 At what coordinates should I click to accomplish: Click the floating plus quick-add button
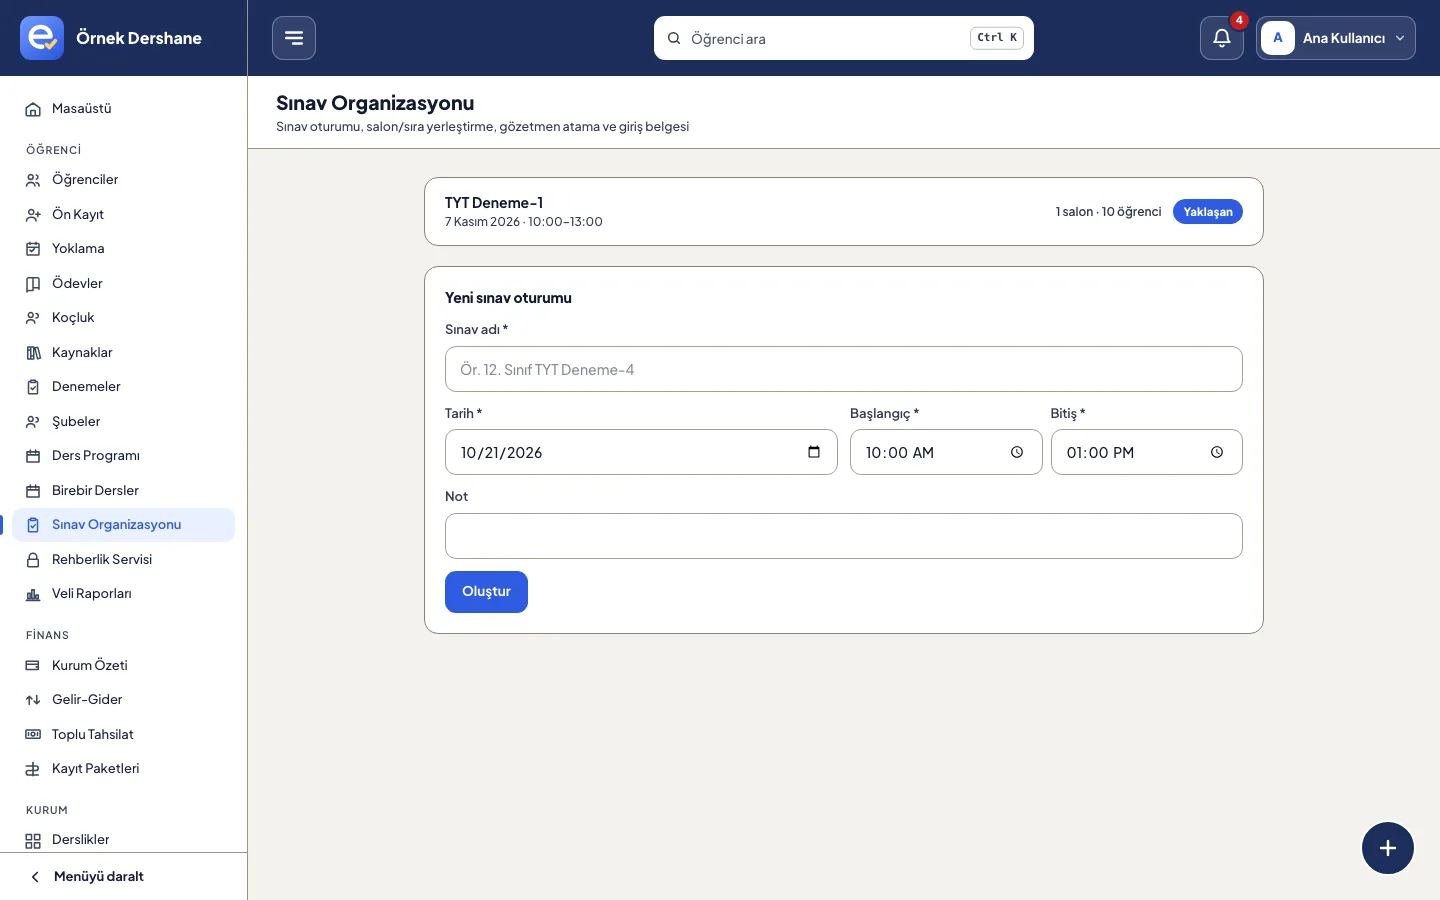pos(1388,848)
